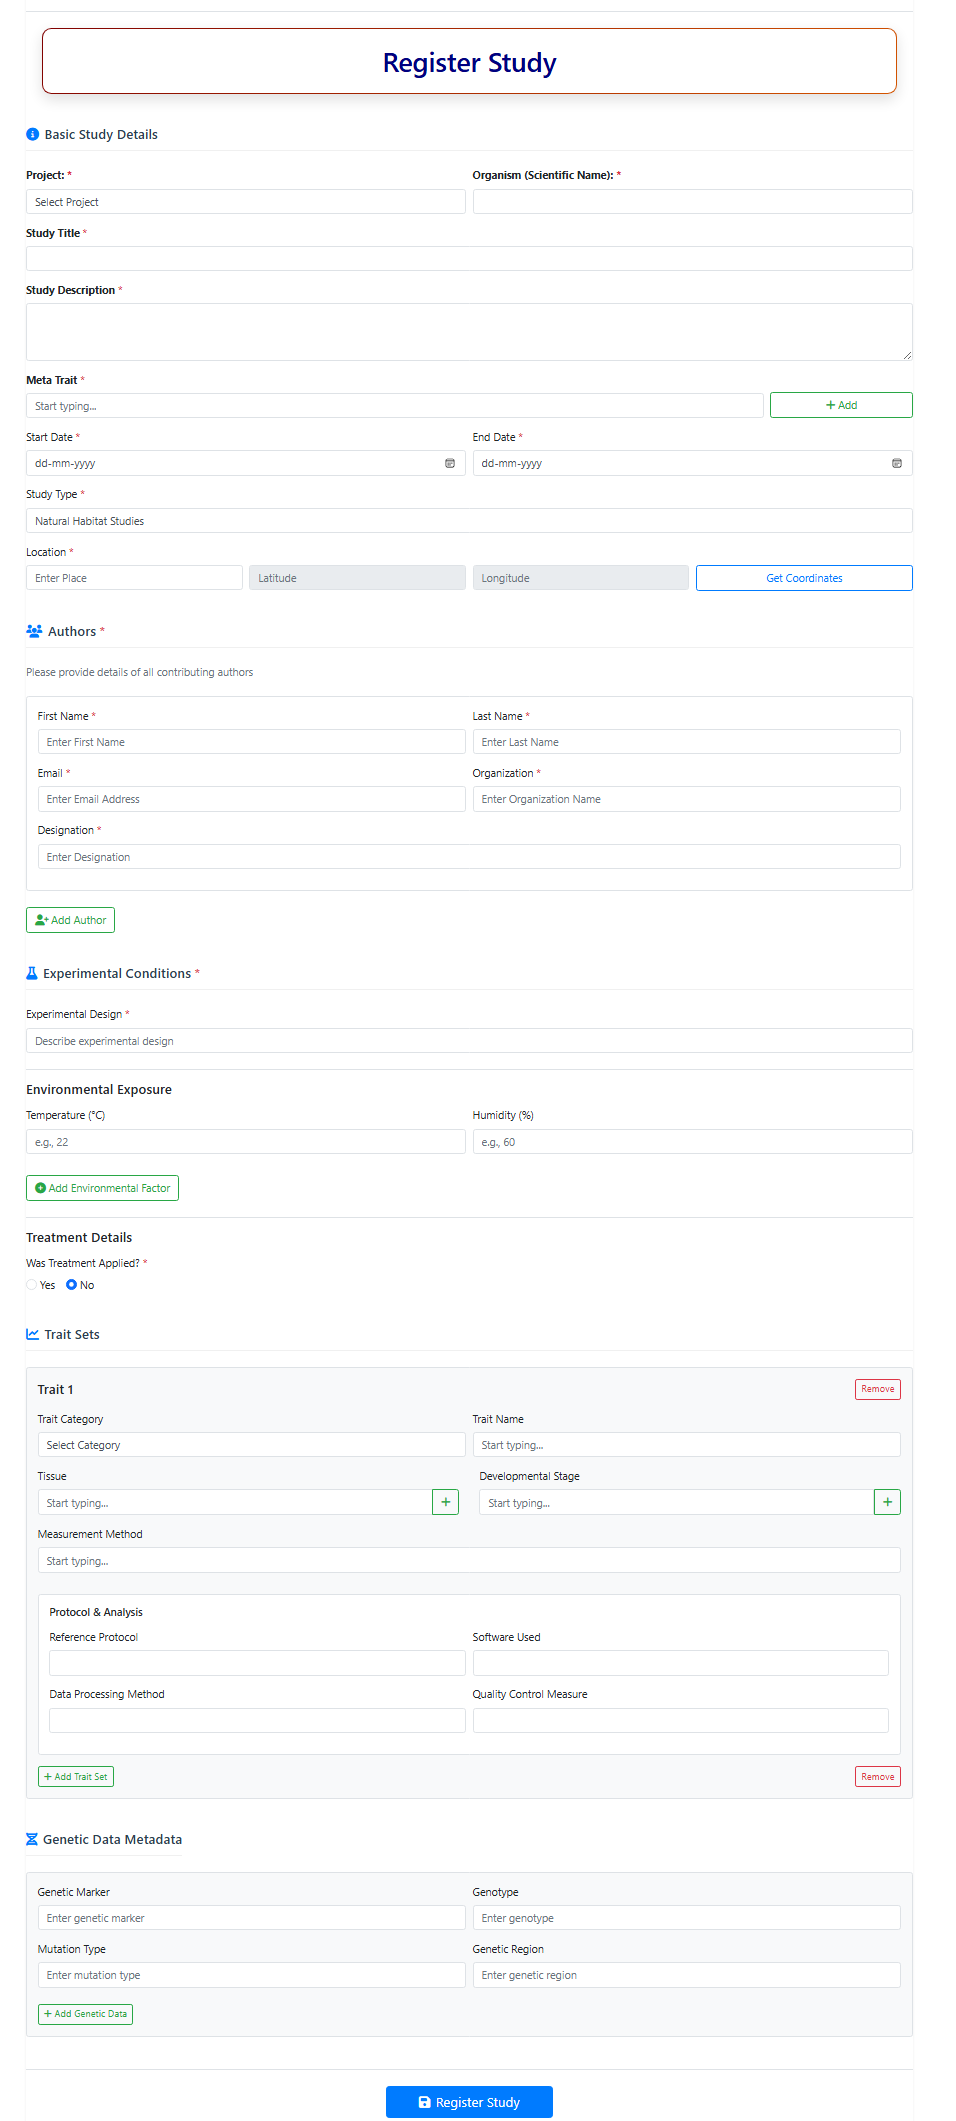Image resolution: width=956 pixels, height=2121 pixels.
Task: Expand the Study Type dropdown
Action: pos(468,521)
